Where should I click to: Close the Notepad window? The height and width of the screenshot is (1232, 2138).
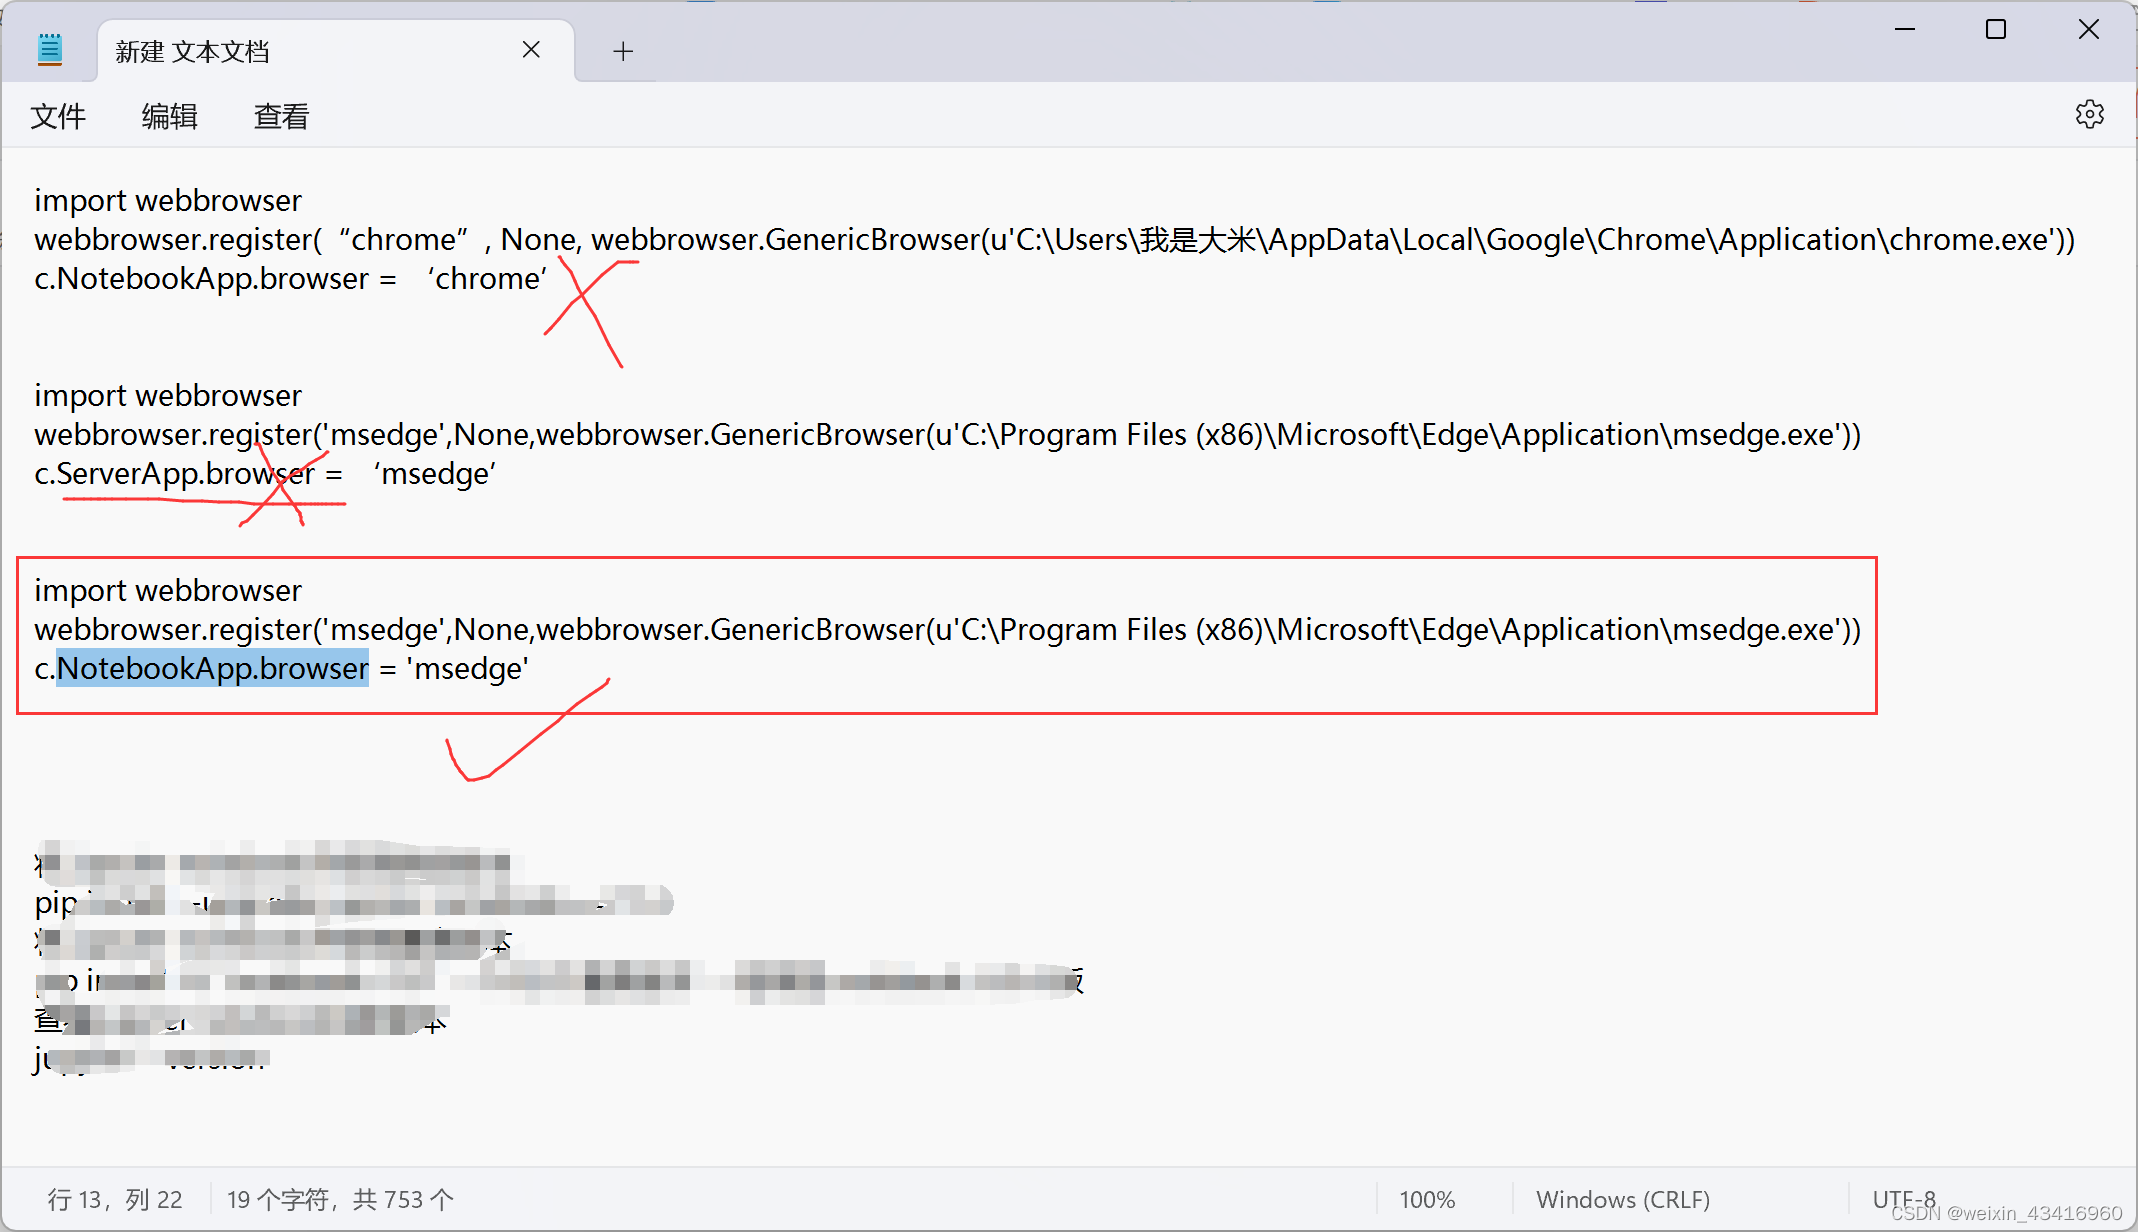(x=2089, y=30)
